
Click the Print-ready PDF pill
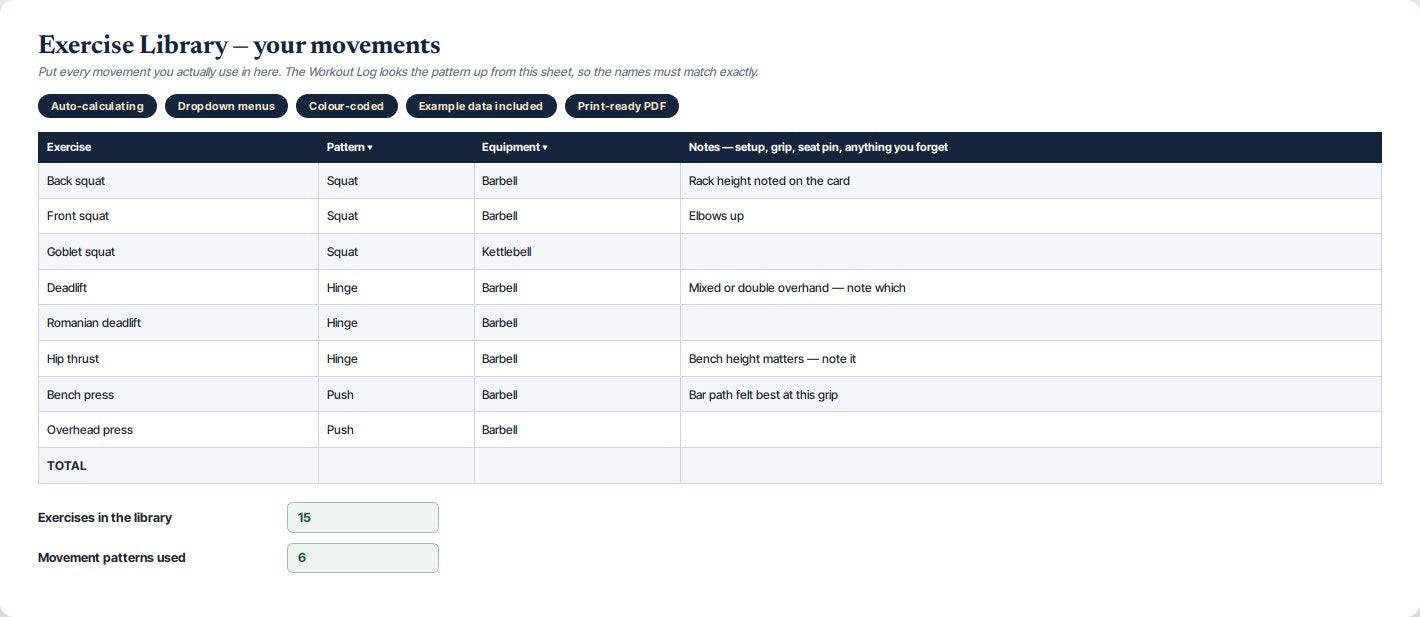[622, 106]
